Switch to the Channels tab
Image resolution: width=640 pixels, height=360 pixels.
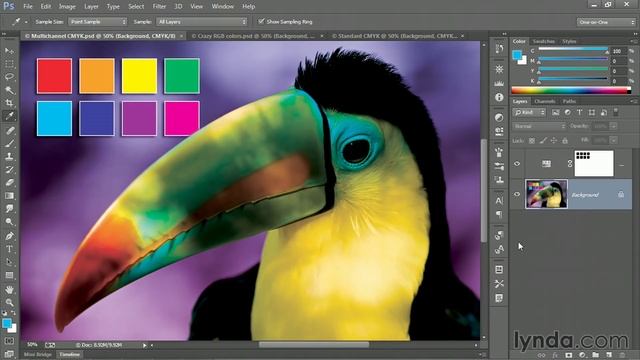click(544, 101)
